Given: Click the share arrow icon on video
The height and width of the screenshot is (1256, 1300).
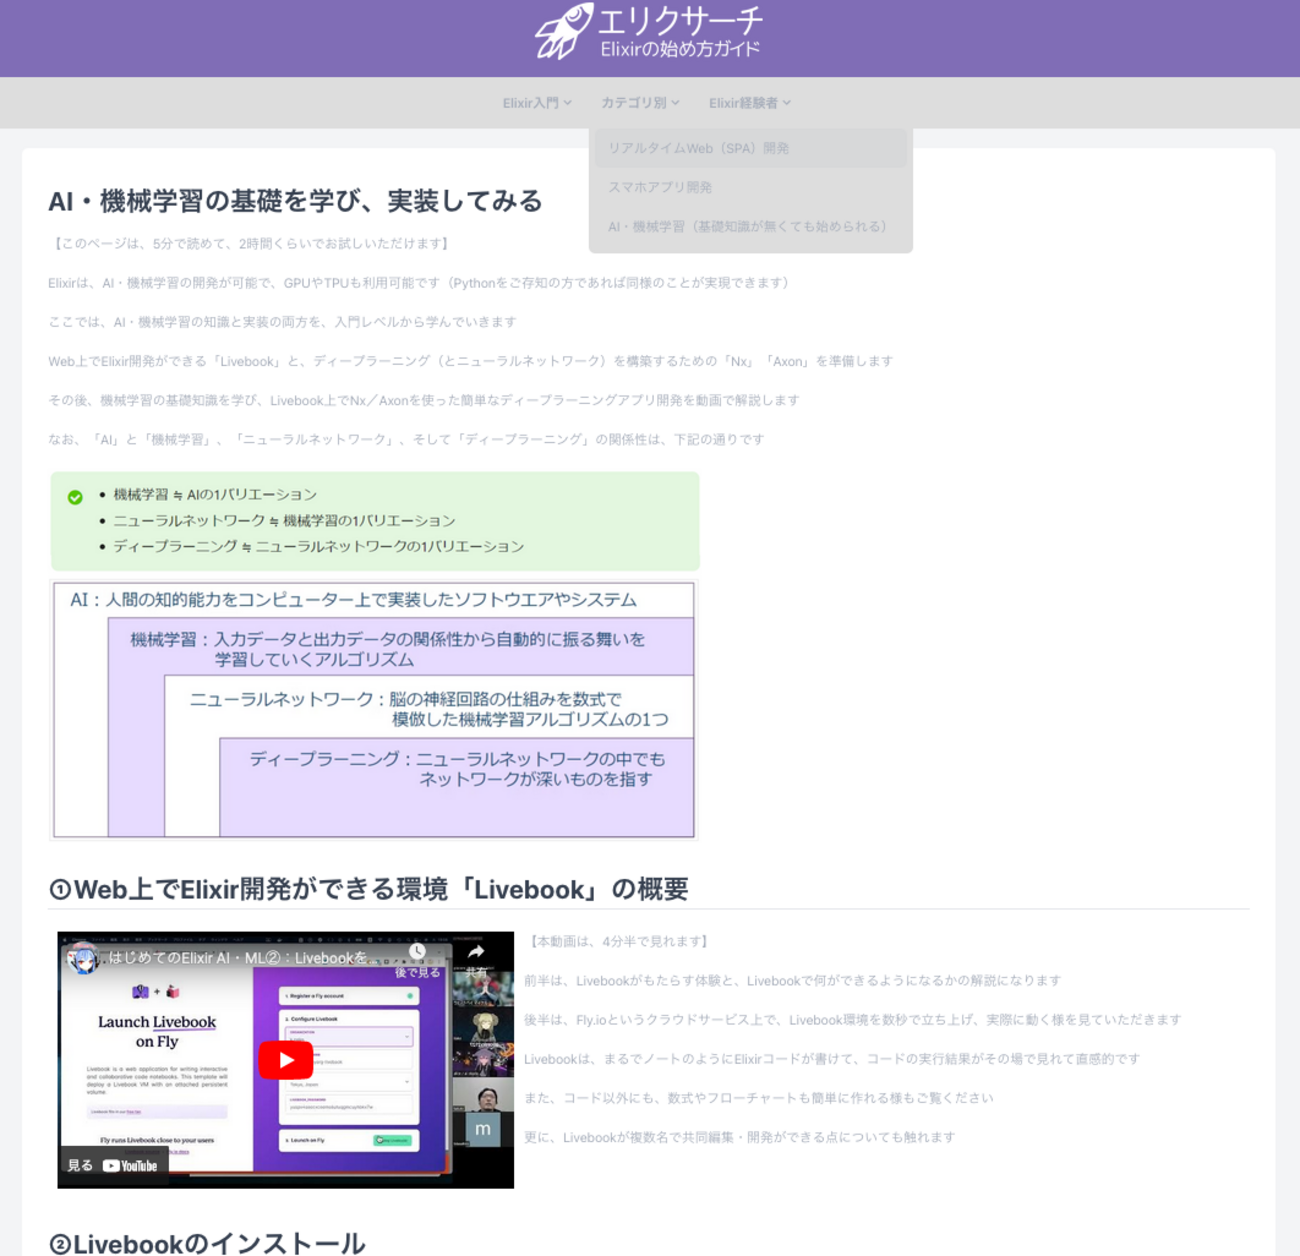Looking at the screenshot, I should click(x=476, y=952).
